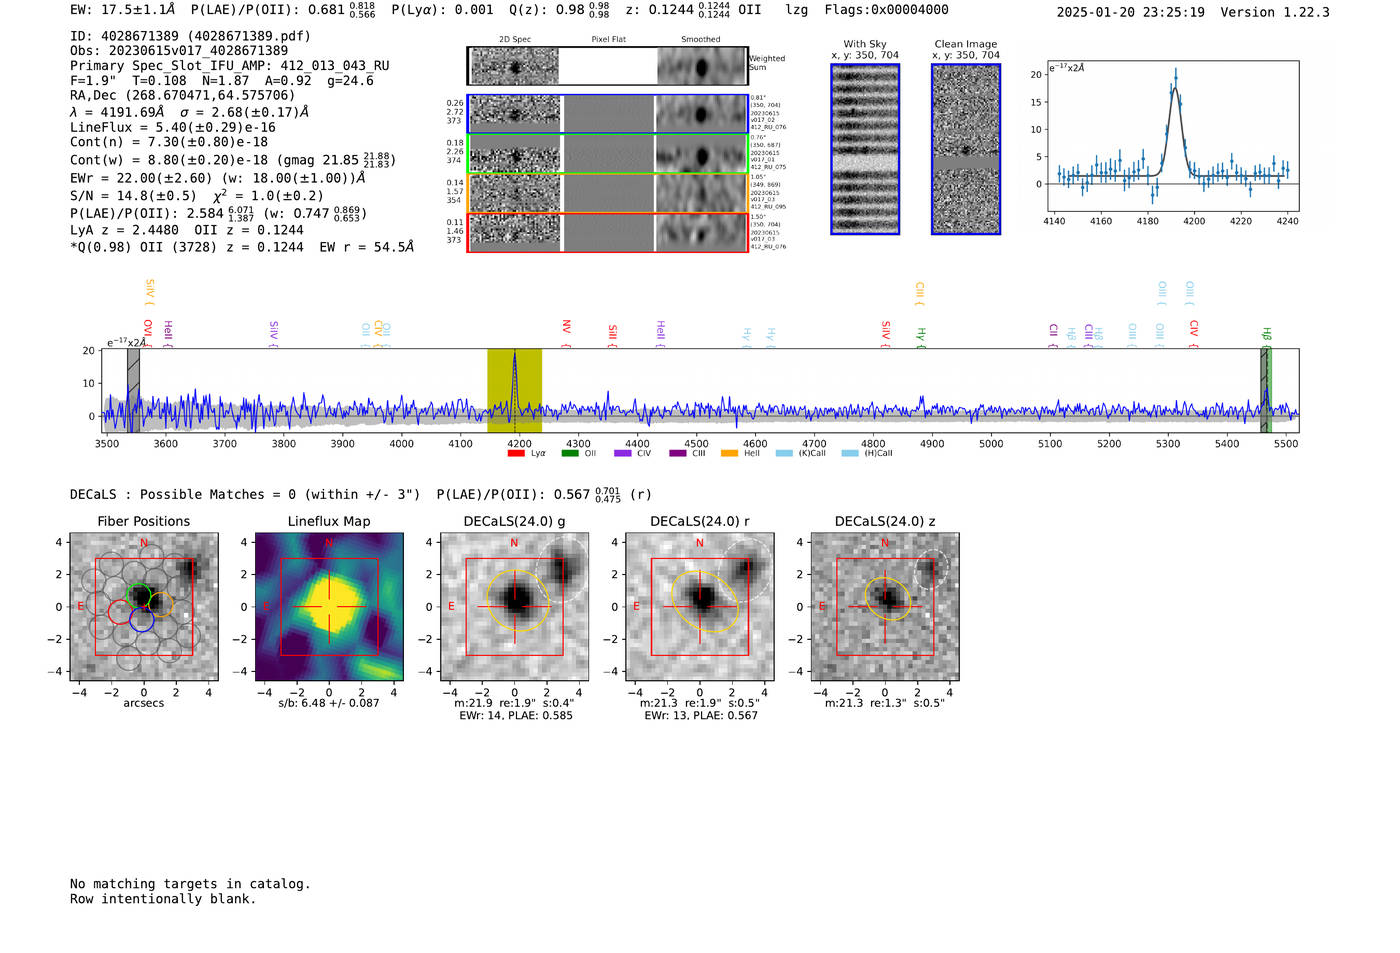
Task: Click the Pixel Flat column header
Action: click(608, 39)
